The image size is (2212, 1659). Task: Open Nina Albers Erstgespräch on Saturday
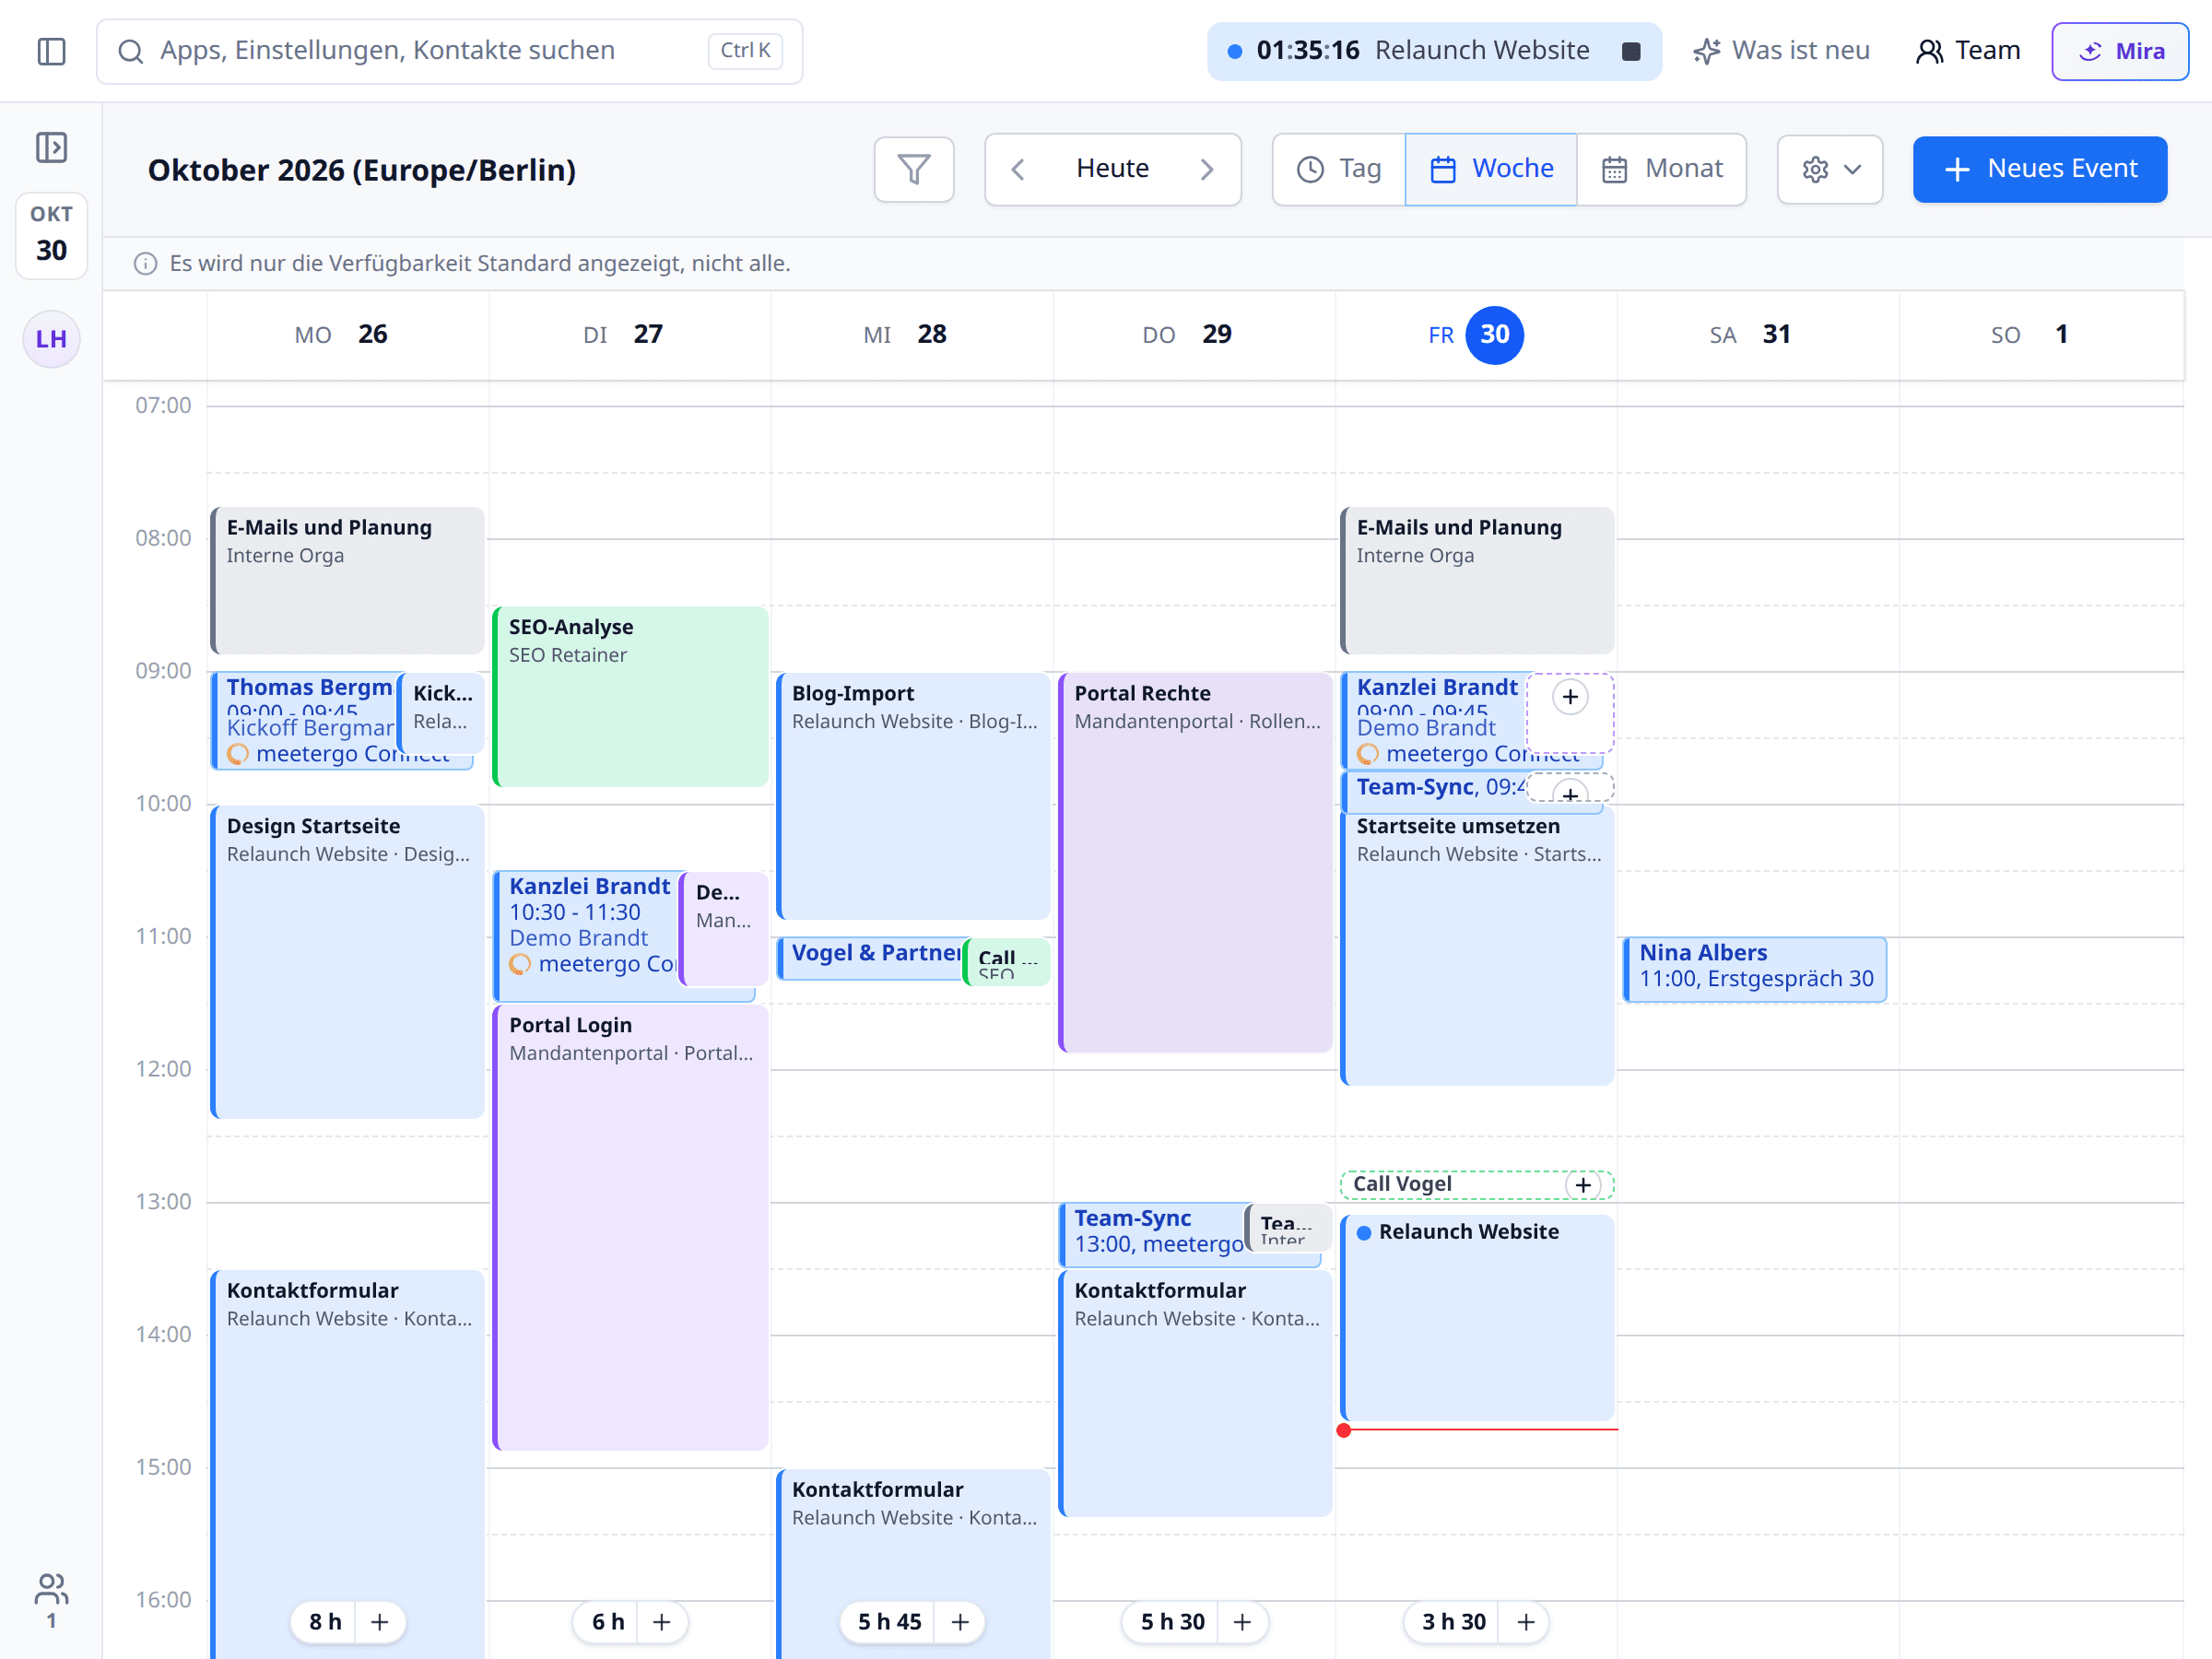tap(1754, 969)
